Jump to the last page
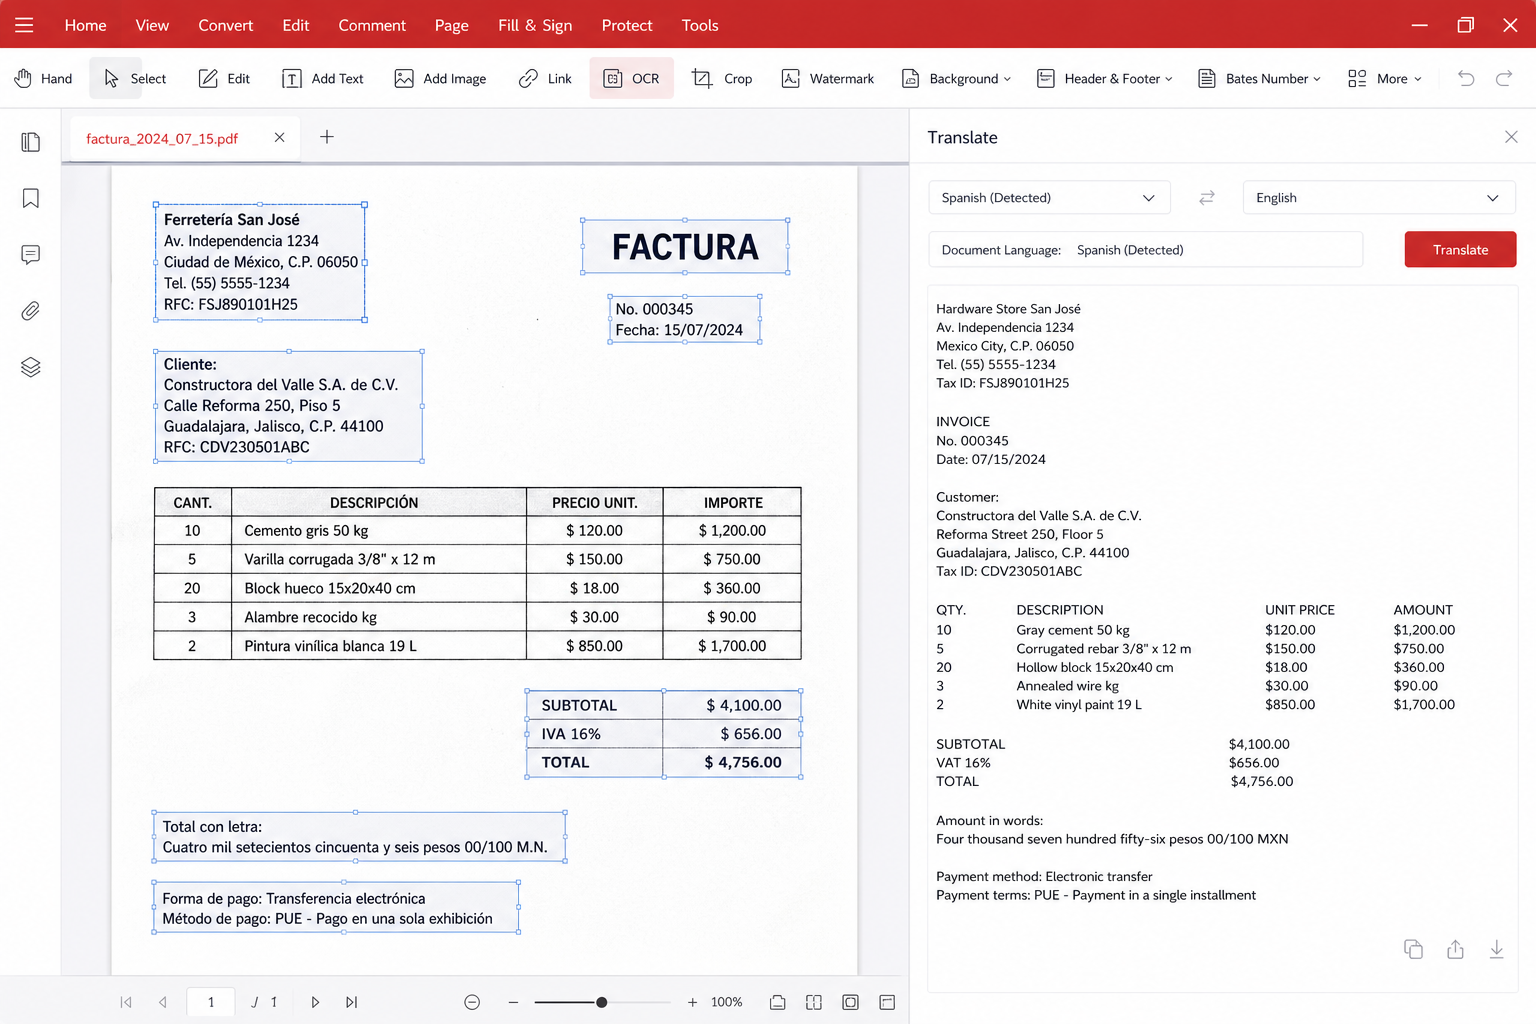Viewport: 1536px width, 1024px height. [352, 1002]
